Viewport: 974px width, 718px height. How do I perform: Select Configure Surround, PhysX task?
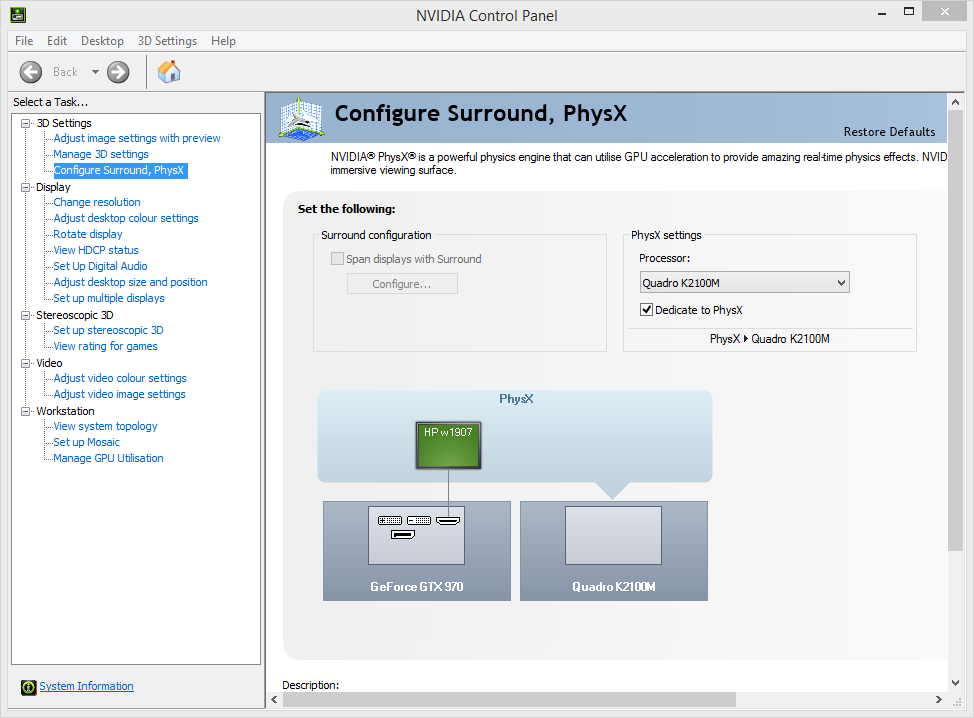tap(119, 170)
